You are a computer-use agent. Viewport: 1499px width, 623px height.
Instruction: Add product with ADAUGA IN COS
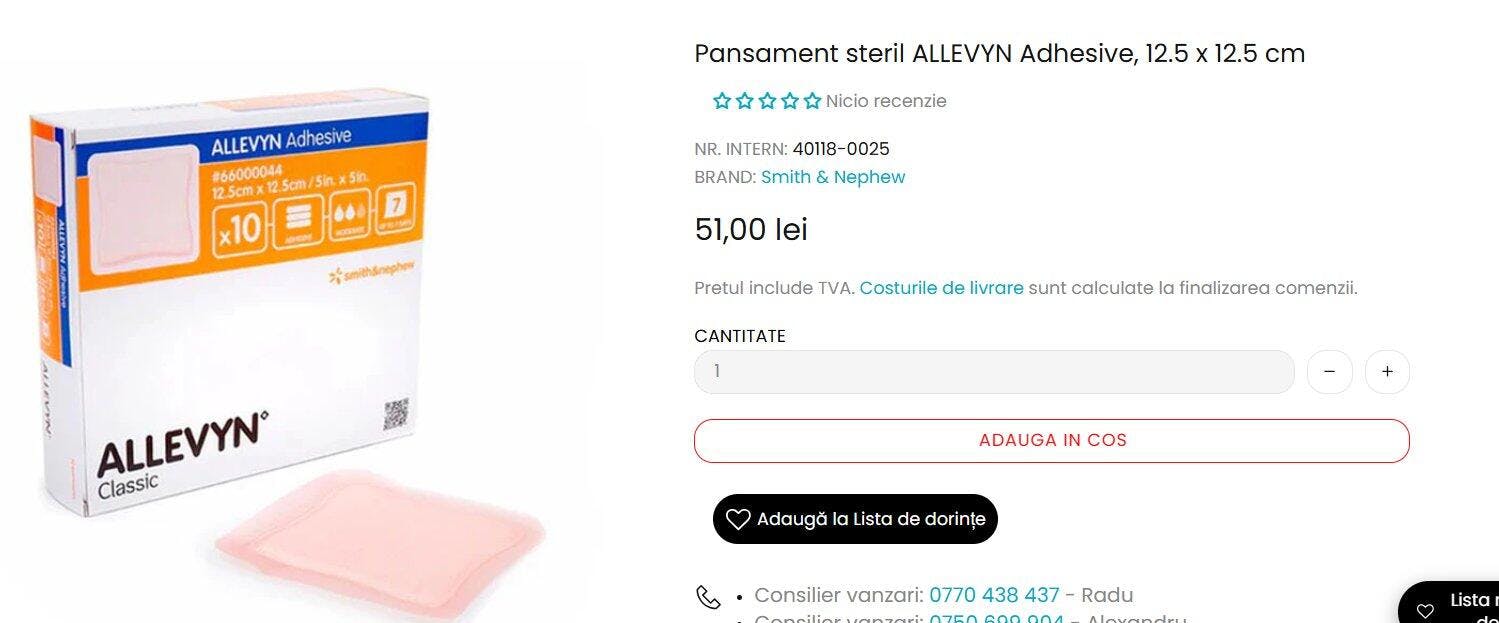pos(1052,441)
